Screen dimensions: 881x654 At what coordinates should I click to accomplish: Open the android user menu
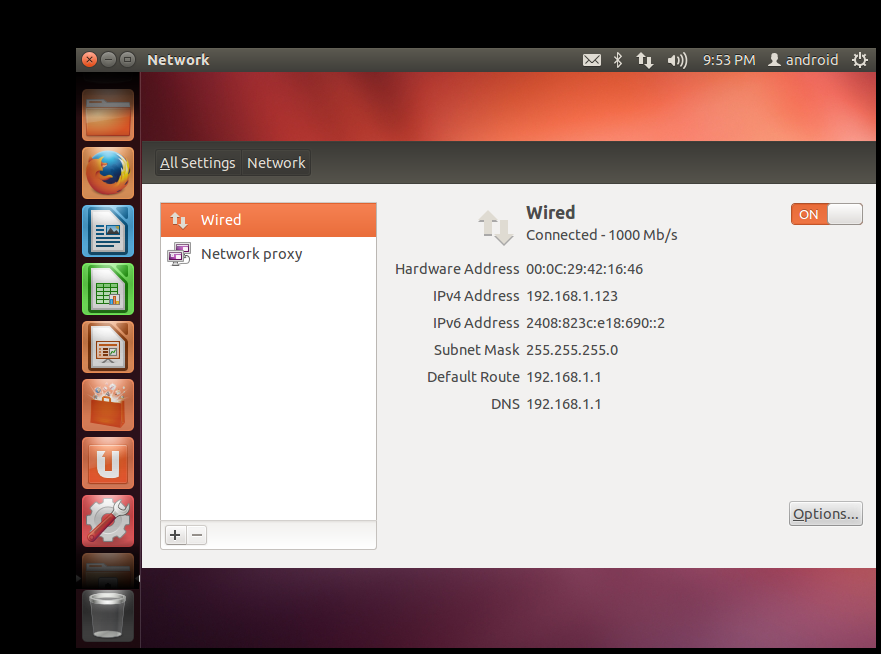pyautogui.click(x=803, y=60)
